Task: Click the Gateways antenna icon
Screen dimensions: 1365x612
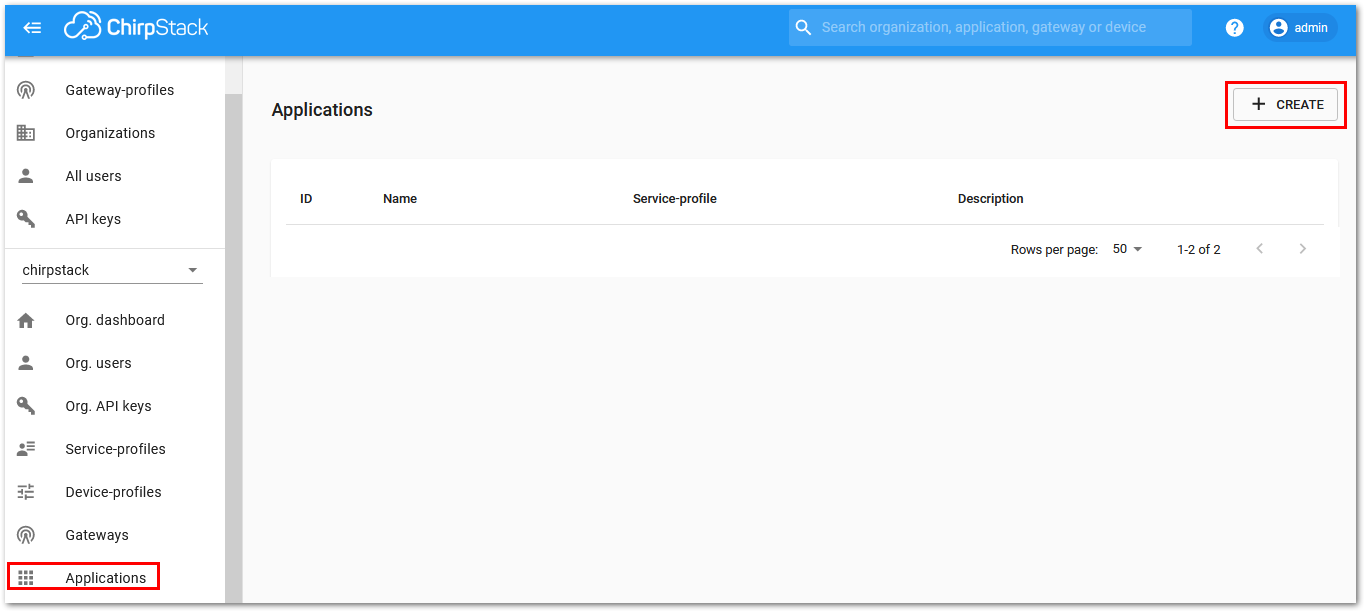Action: click(26, 535)
